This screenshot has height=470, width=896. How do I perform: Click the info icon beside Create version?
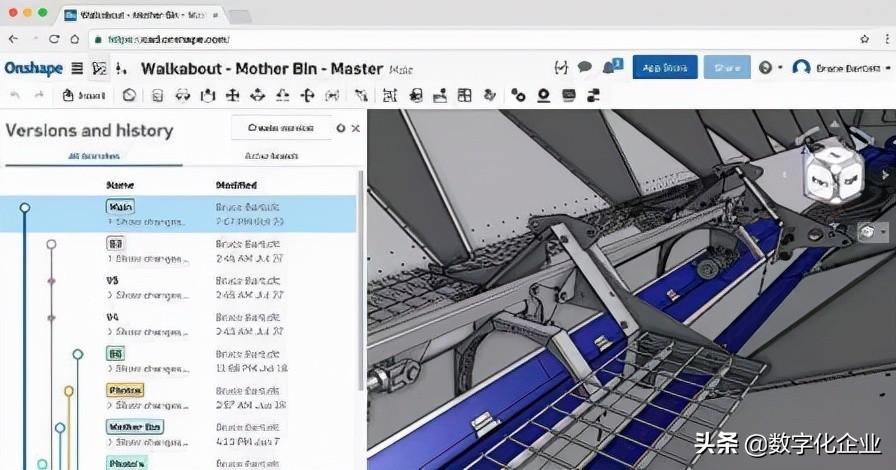coord(341,128)
